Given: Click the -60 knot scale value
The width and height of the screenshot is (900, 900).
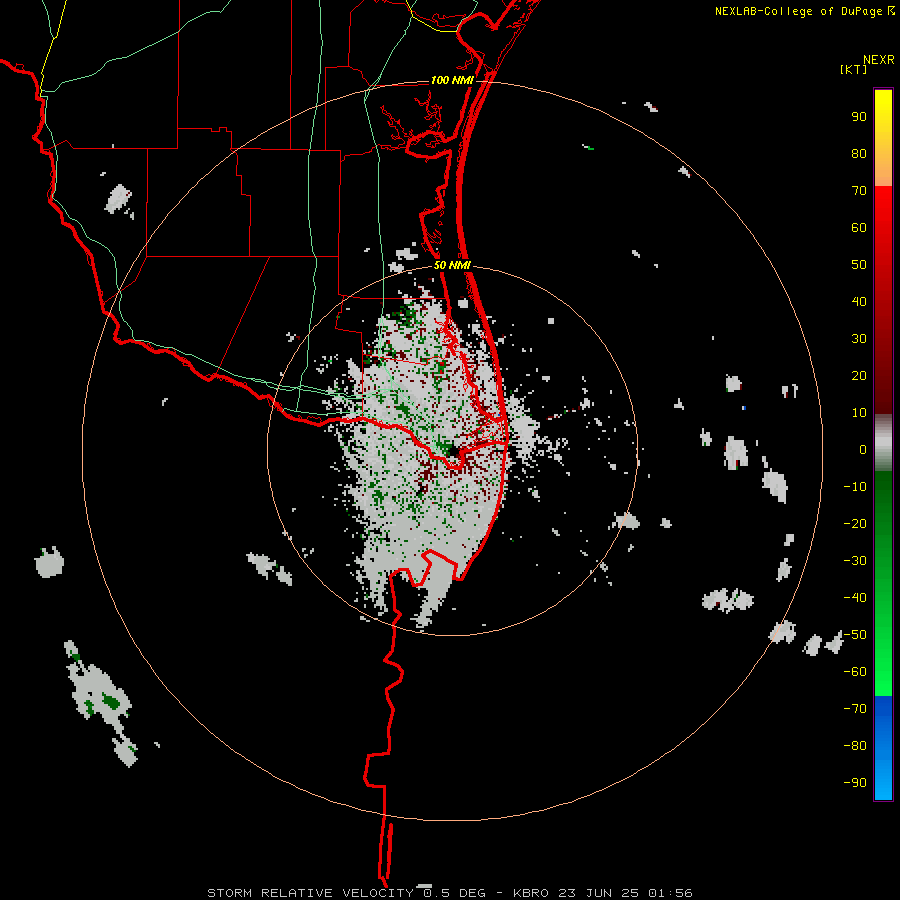Looking at the screenshot, I should click(x=855, y=672).
